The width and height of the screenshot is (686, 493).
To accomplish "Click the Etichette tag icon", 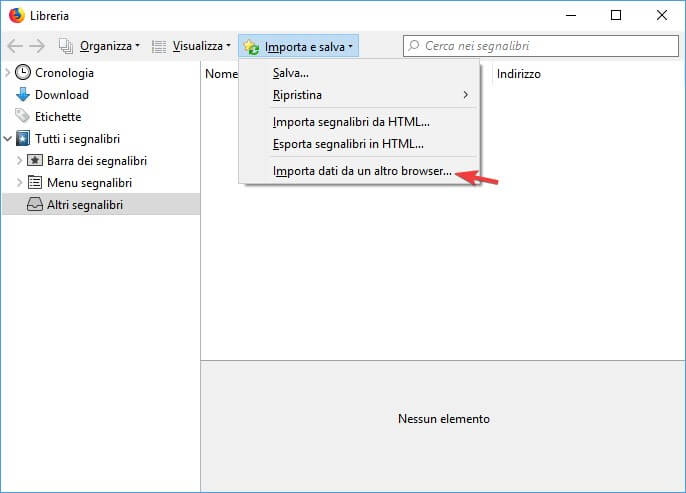I will pyautogui.click(x=22, y=116).
